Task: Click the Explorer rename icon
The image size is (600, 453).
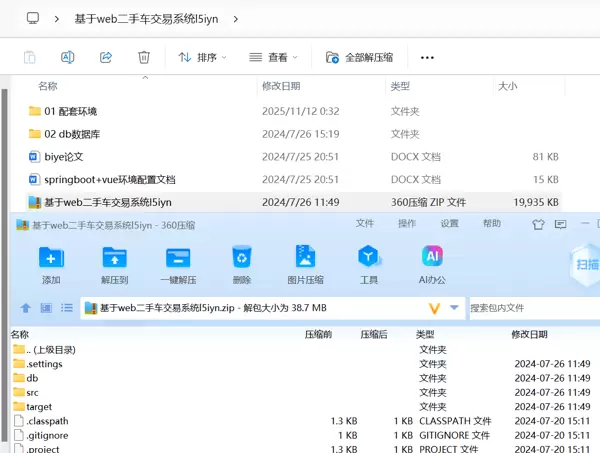Action: (x=68, y=58)
